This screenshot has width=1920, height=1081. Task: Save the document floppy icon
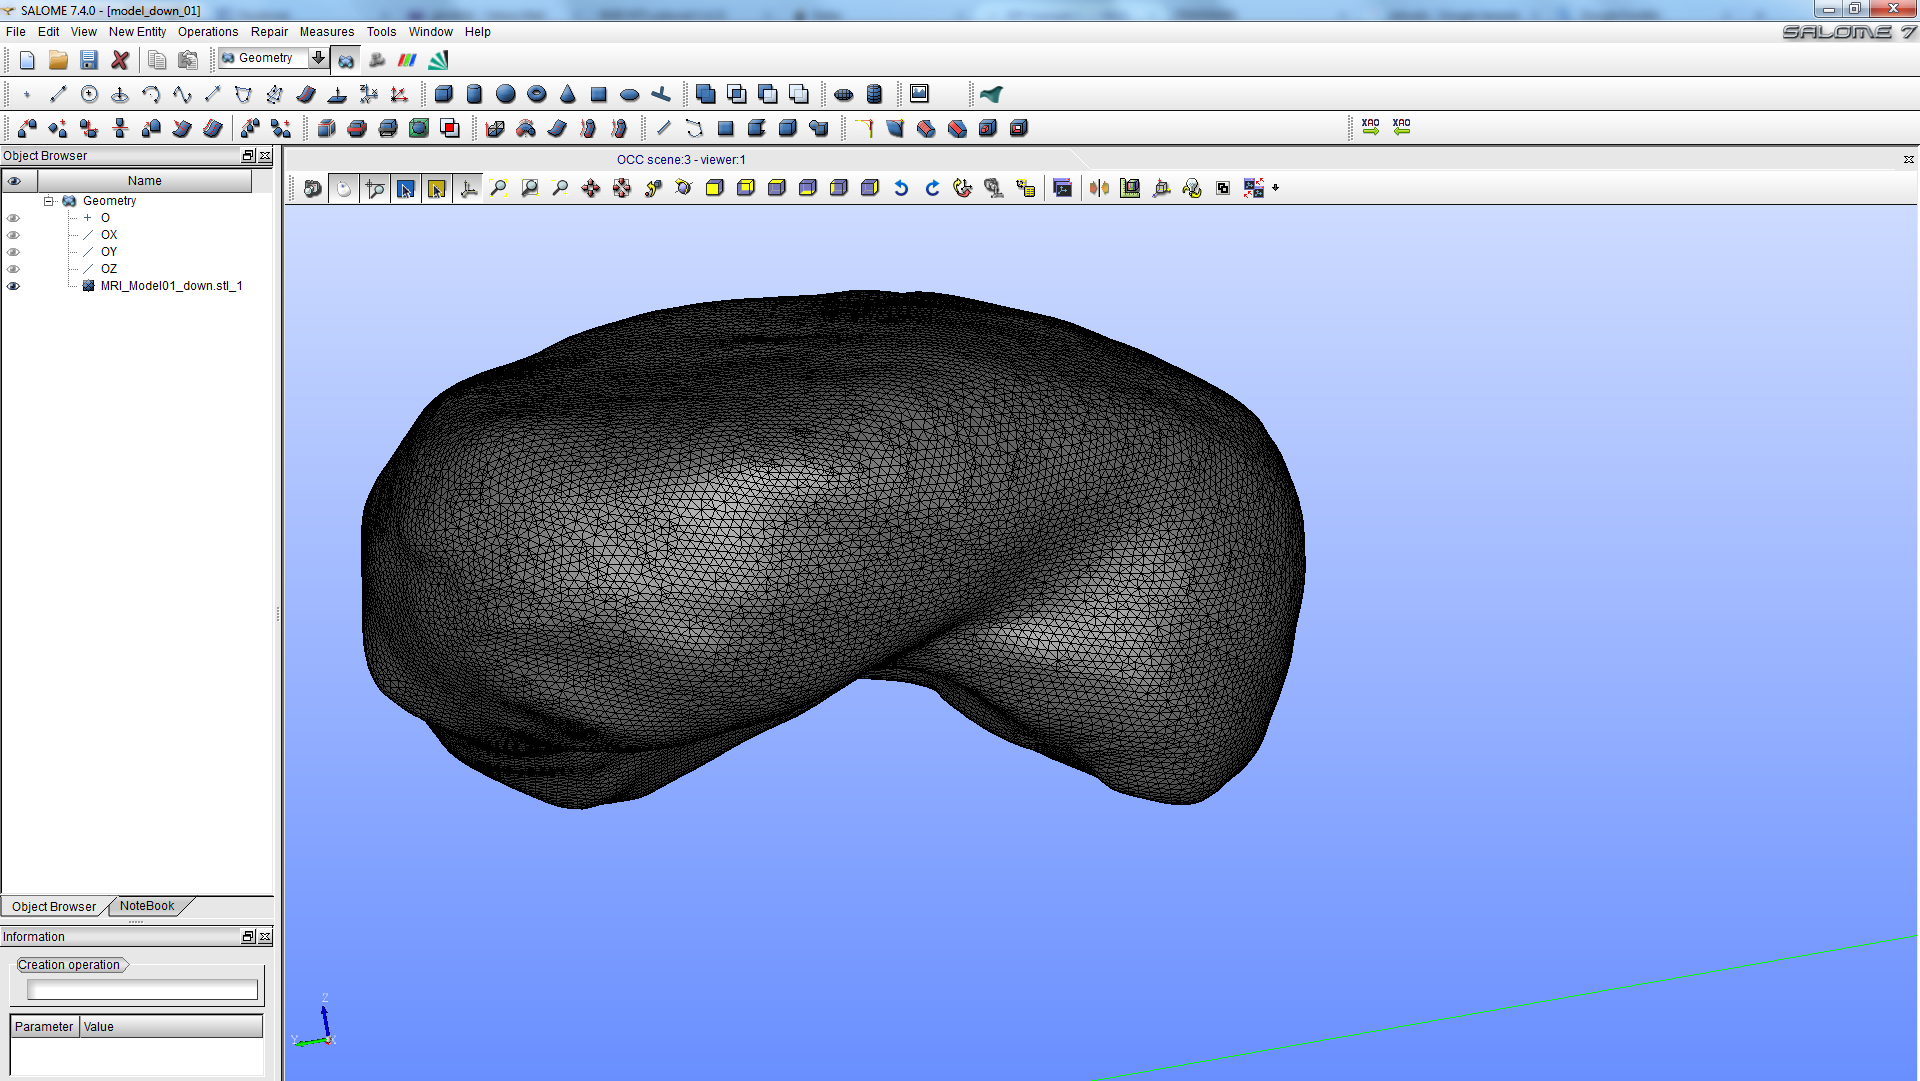pos(89,60)
